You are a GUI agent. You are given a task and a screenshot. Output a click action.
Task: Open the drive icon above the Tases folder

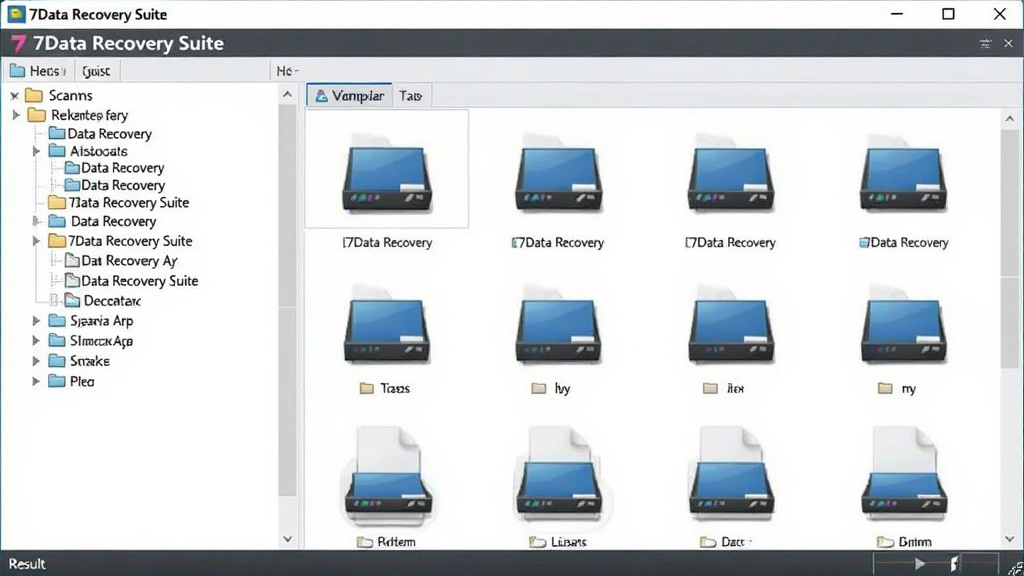click(387, 325)
